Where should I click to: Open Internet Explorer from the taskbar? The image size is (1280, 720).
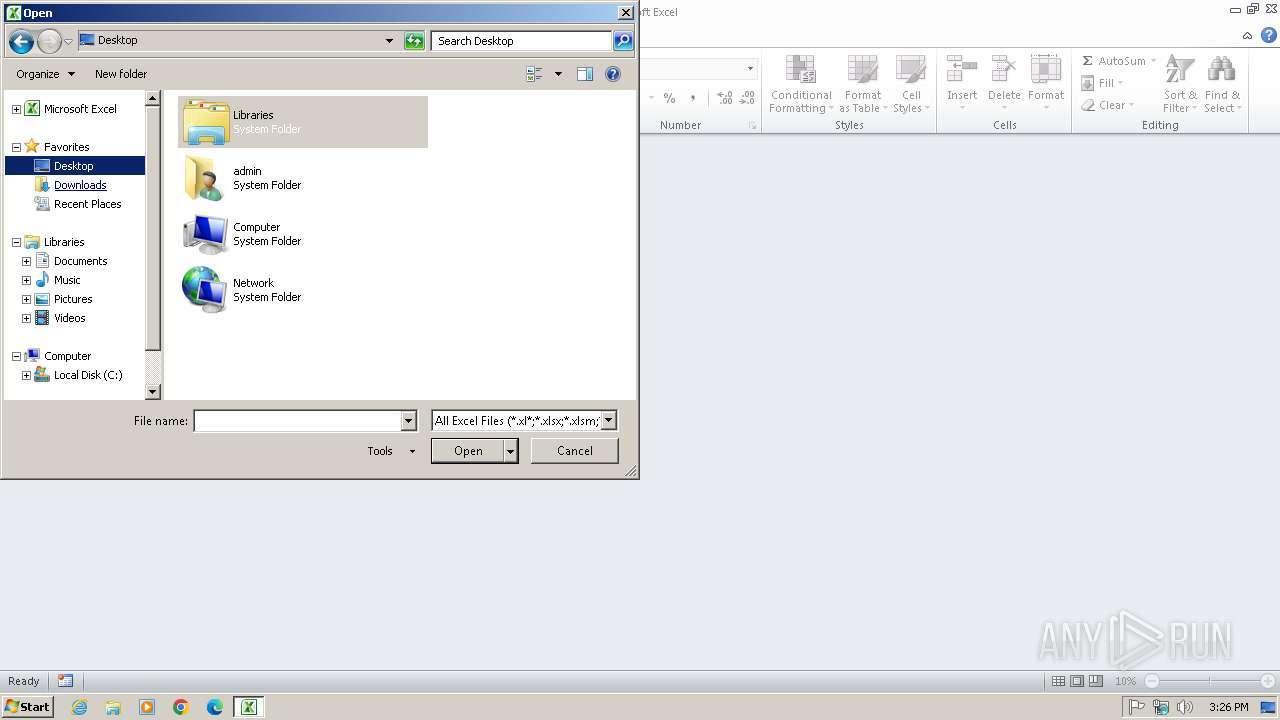pyautogui.click(x=79, y=707)
